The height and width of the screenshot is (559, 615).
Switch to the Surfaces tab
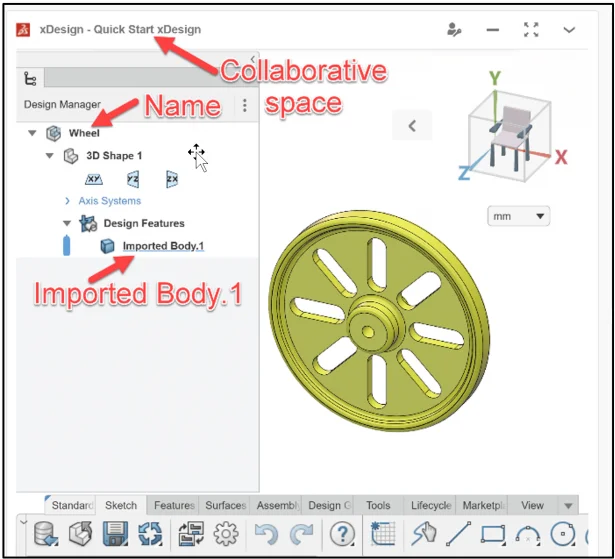[225, 505]
